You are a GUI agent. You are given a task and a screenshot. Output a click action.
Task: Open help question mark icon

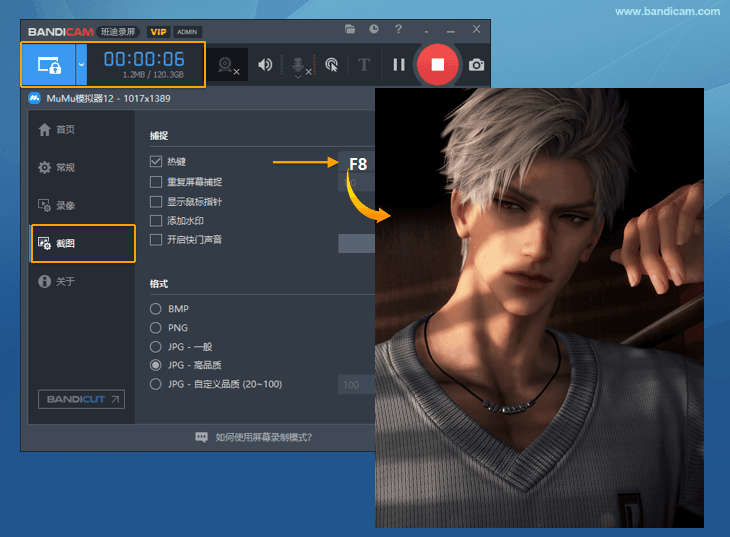399,29
